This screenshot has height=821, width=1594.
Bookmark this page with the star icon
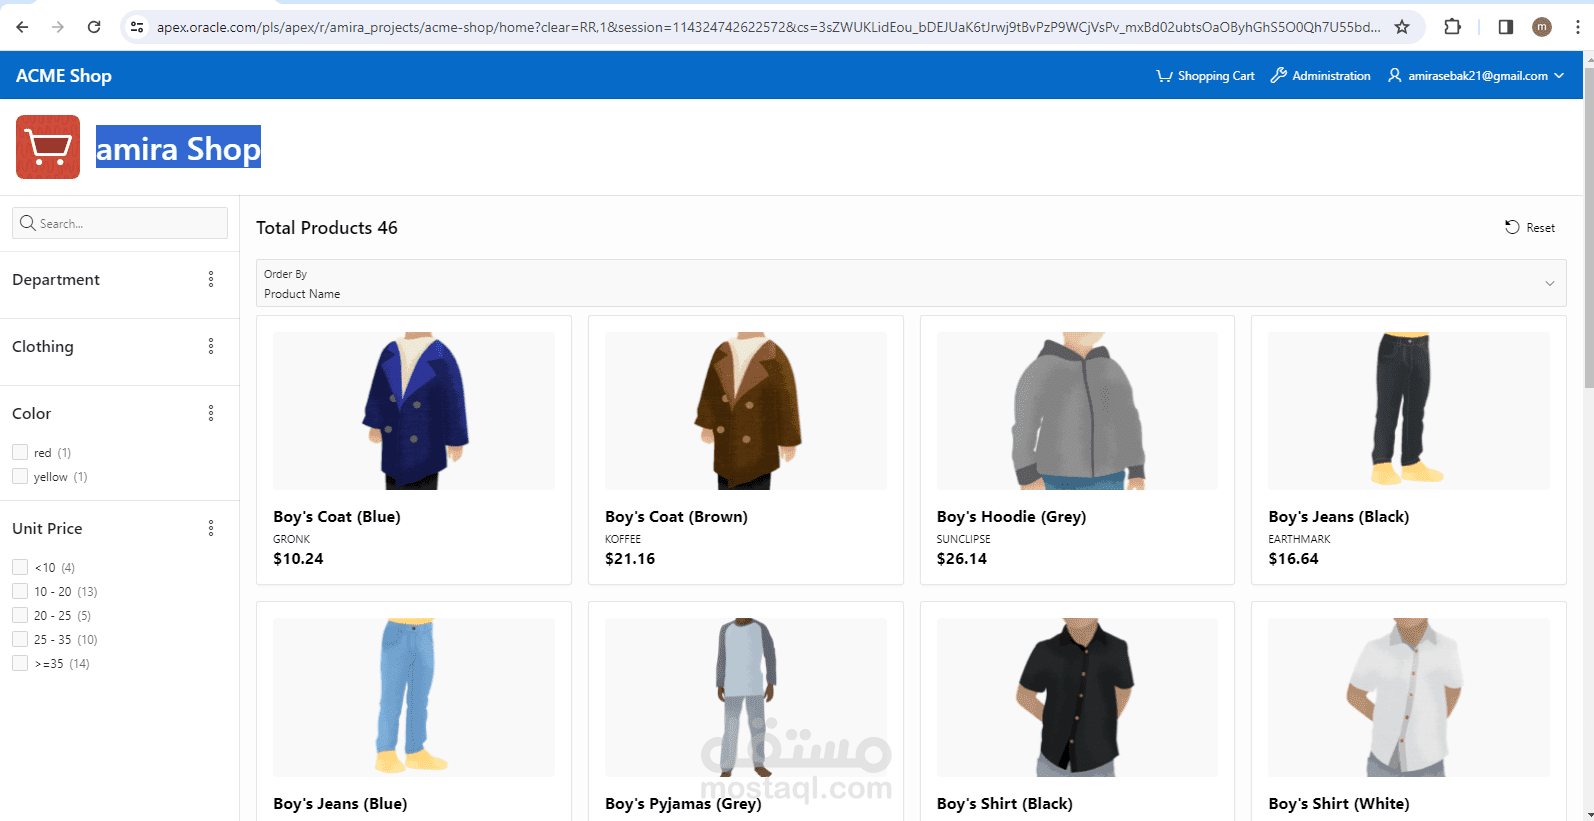(1402, 27)
